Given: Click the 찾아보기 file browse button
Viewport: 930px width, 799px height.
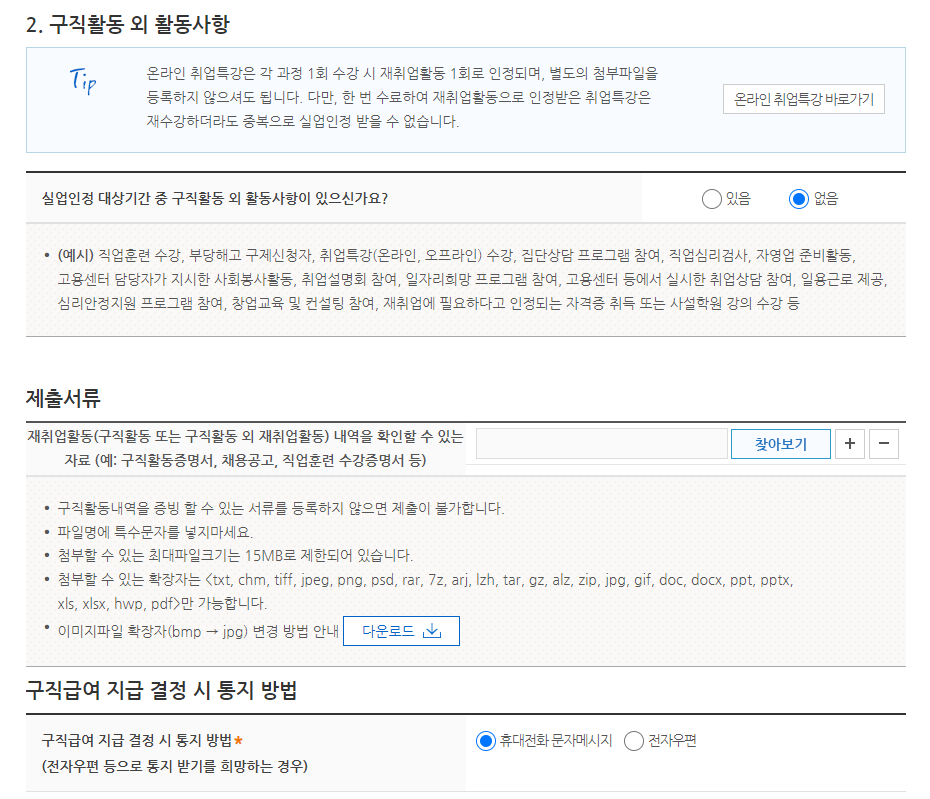Looking at the screenshot, I should point(781,444).
